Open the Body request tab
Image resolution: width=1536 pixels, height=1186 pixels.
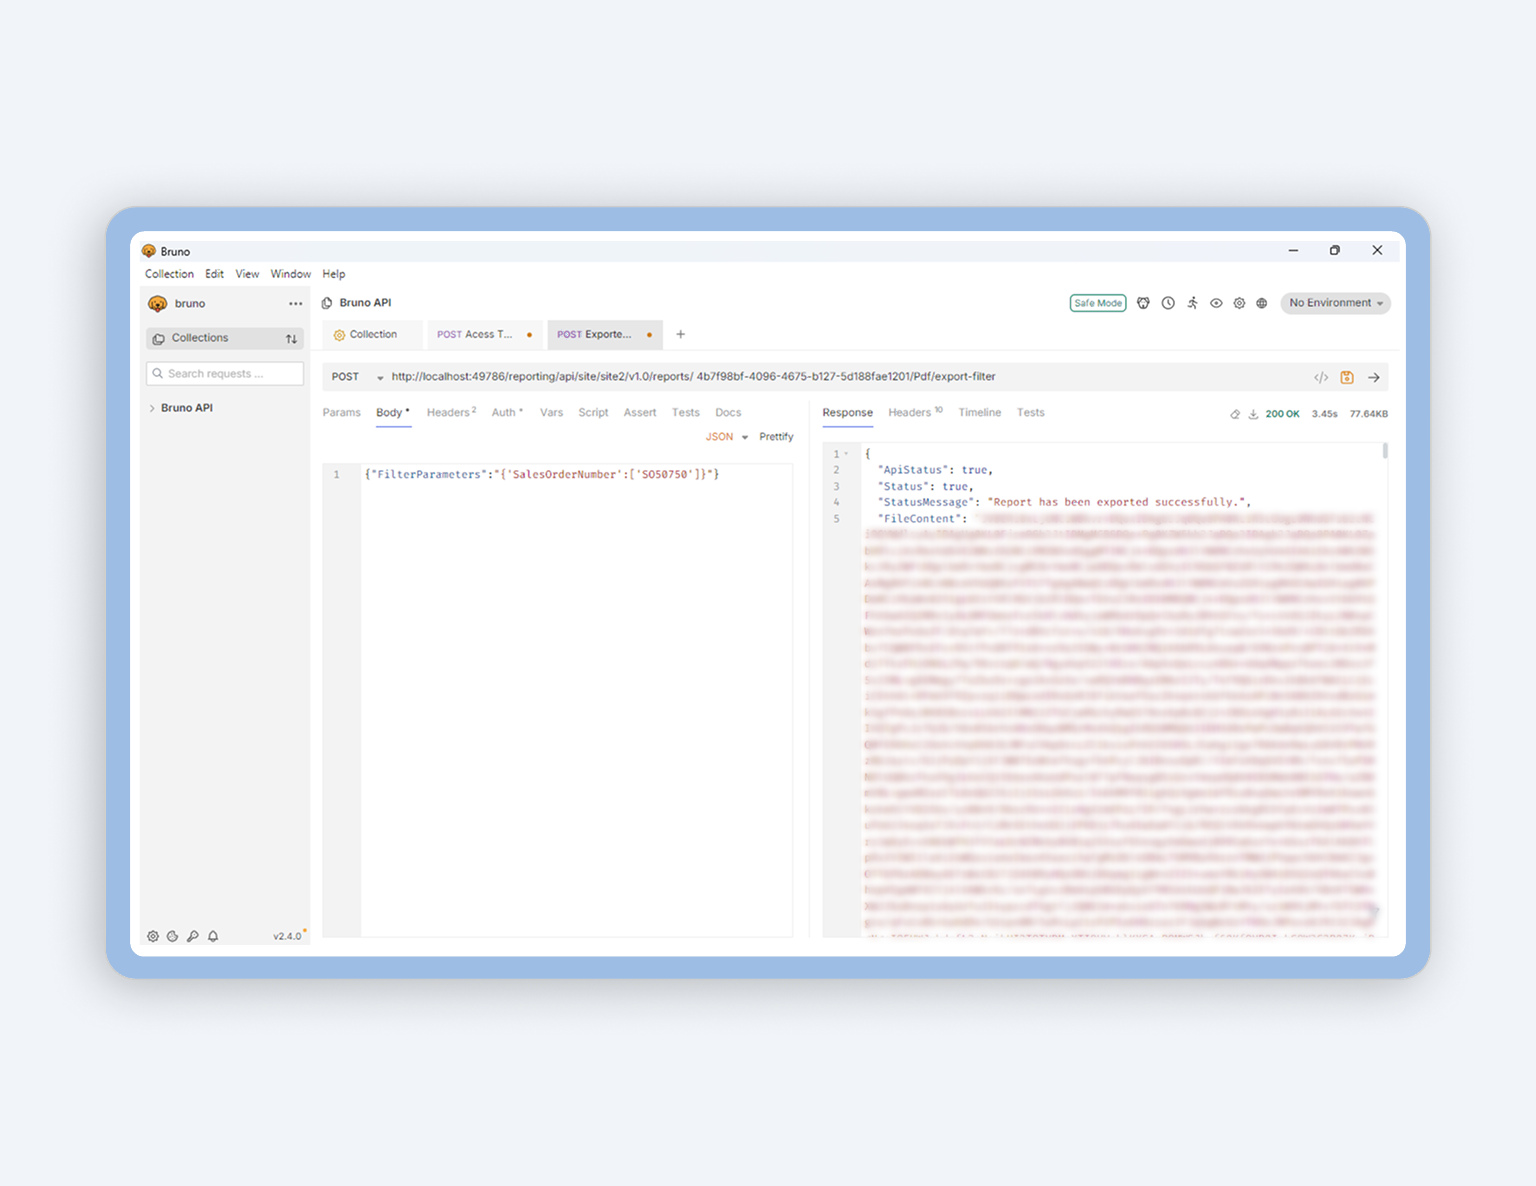click(x=393, y=413)
